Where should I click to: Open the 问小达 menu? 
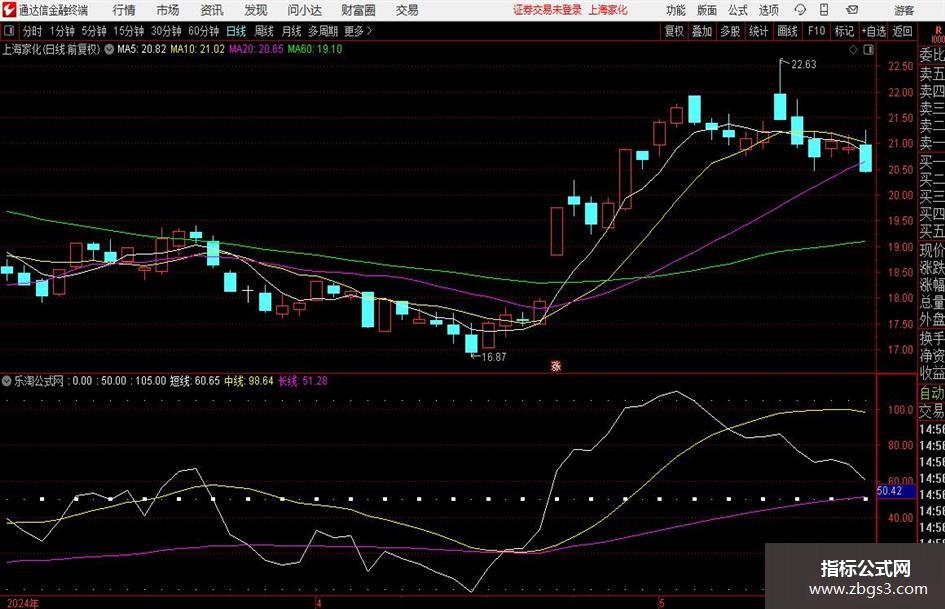[304, 10]
